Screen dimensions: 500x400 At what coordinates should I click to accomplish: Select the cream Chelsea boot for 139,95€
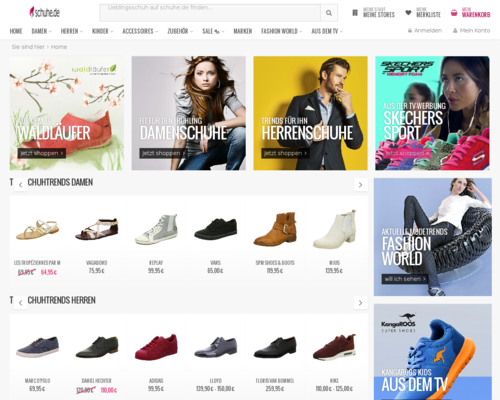click(x=335, y=229)
